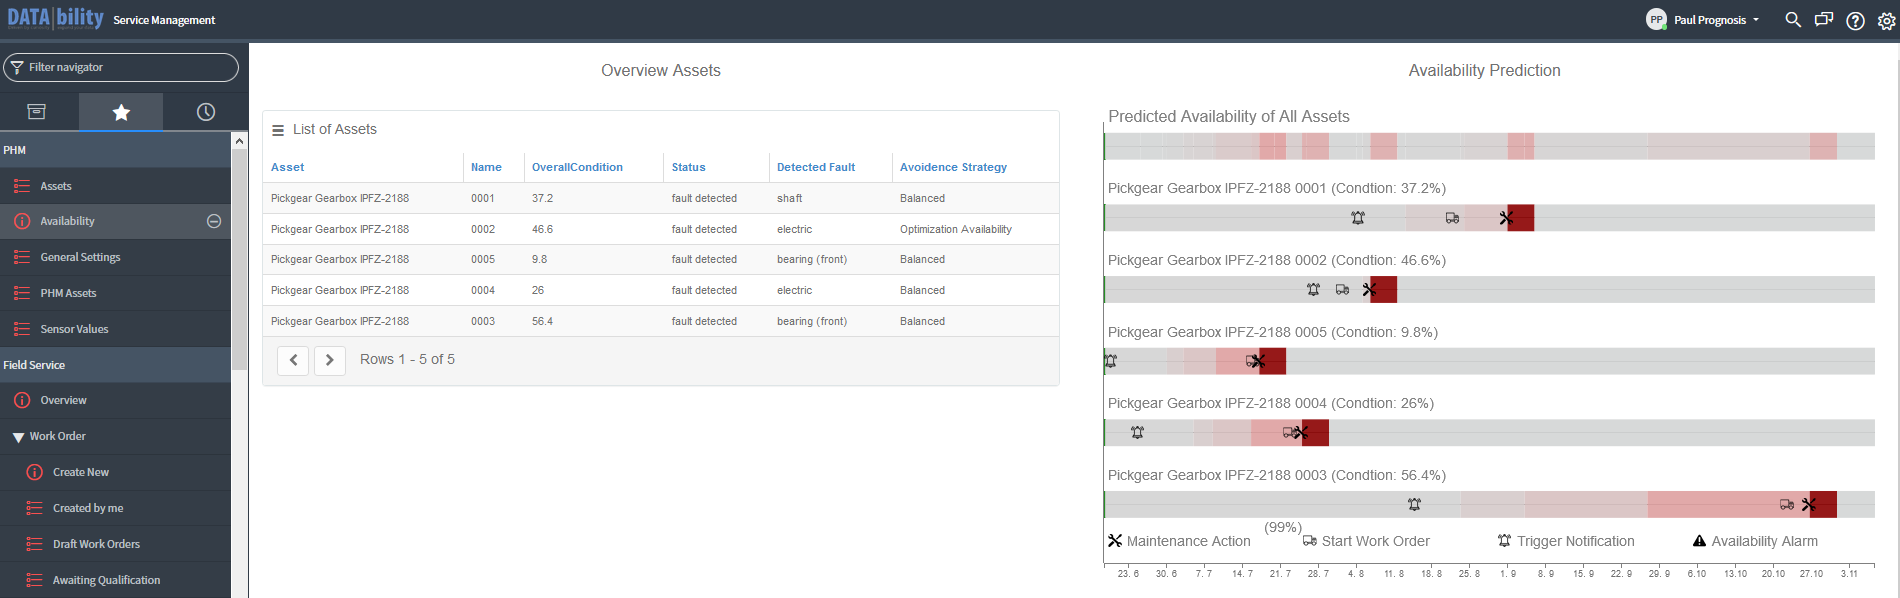Click notification bell marker on asset 0005 bar
This screenshot has height=598, width=1900.
[1110, 361]
